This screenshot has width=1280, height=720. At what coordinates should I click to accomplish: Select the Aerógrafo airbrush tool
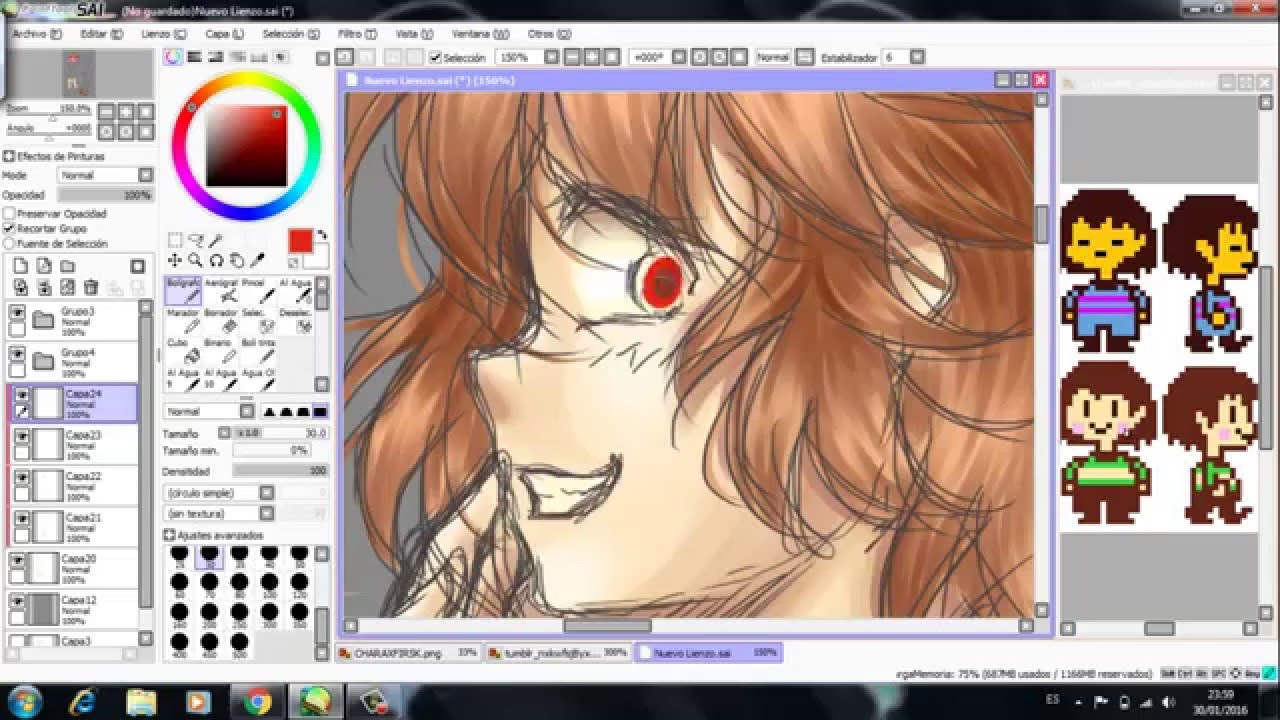(x=221, y=291)
